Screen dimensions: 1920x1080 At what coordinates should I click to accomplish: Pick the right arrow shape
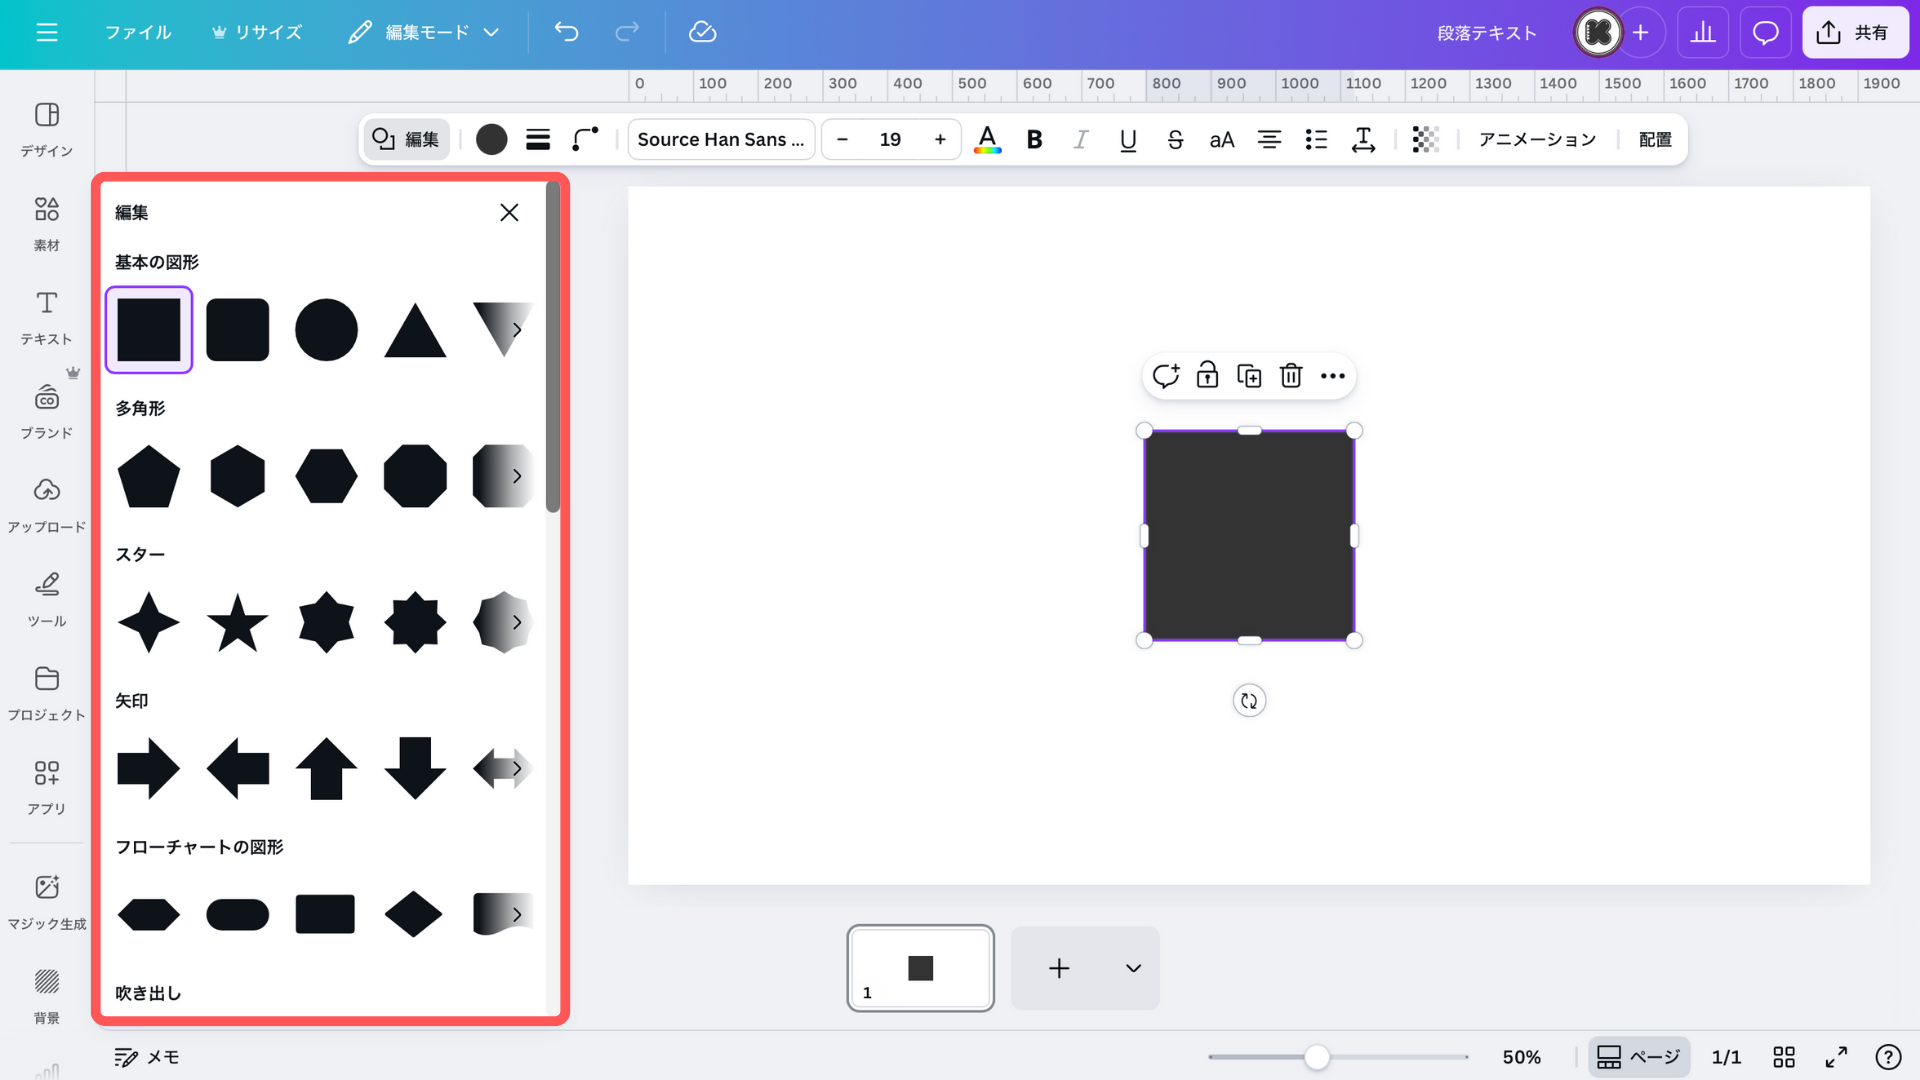pos(149,768)
